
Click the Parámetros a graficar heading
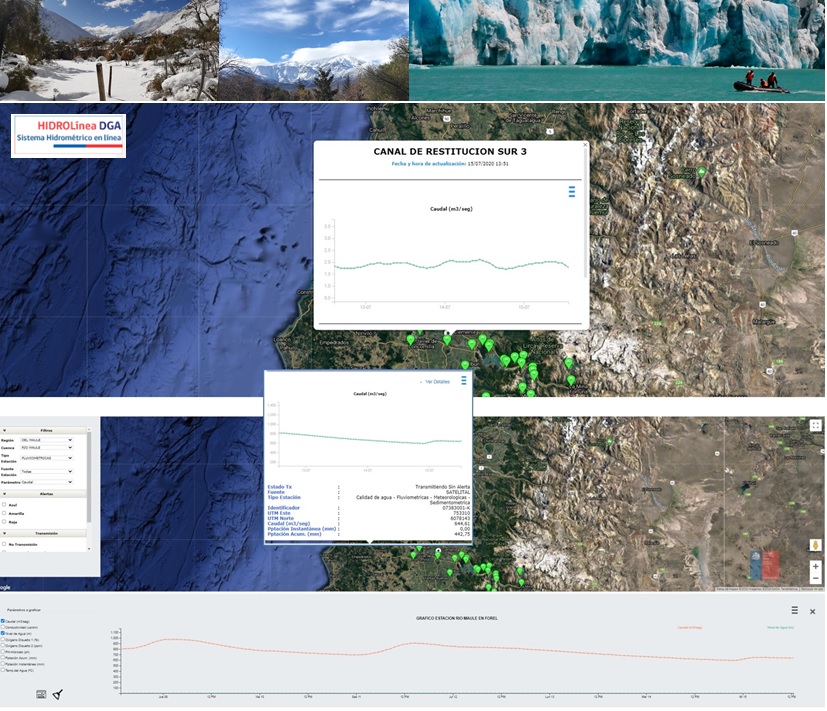(24, 610)
